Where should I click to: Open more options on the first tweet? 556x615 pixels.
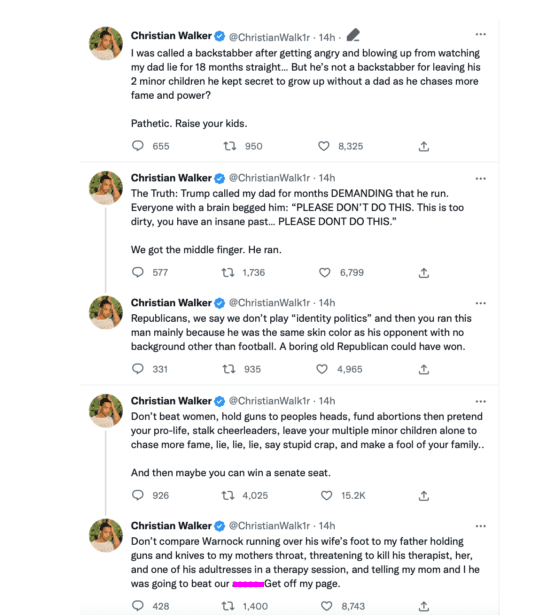pos(480,35)
